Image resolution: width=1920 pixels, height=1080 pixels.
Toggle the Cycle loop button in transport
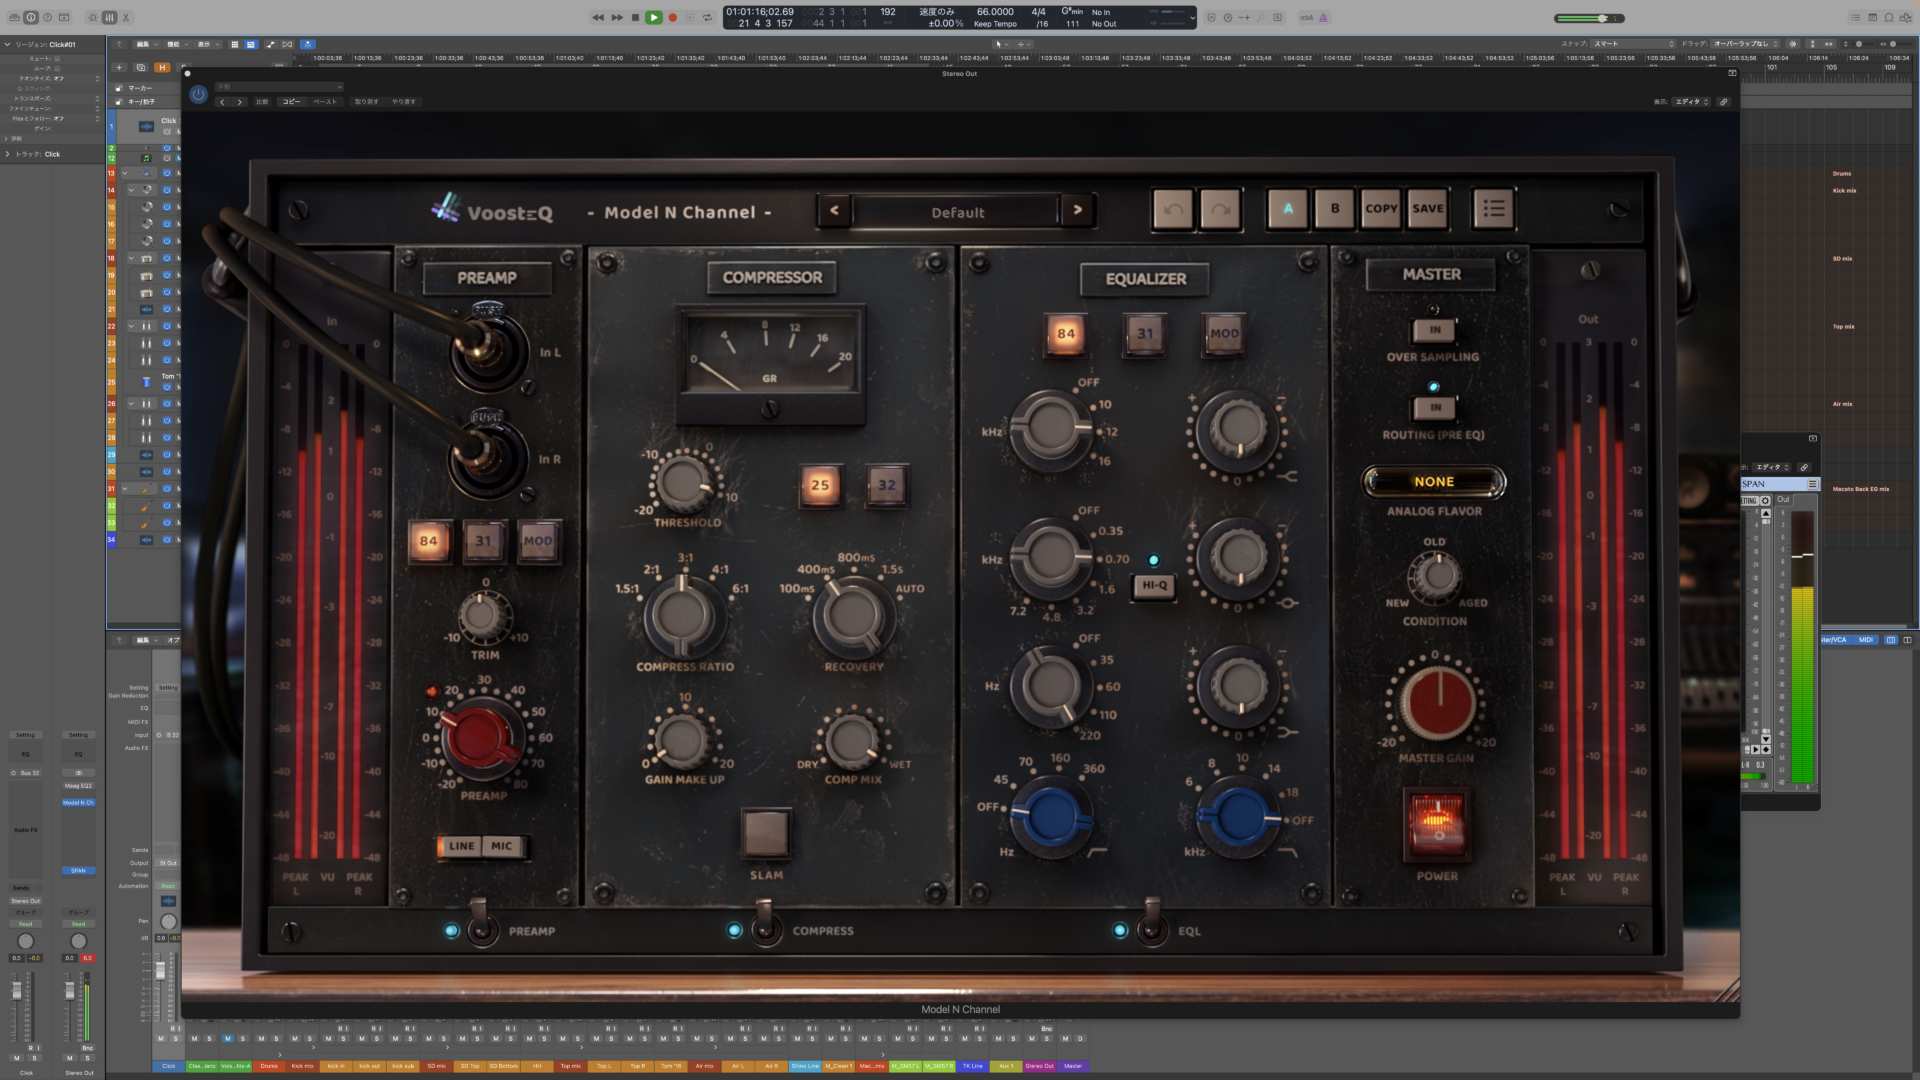pyautogui.click(x=707, y=17)
